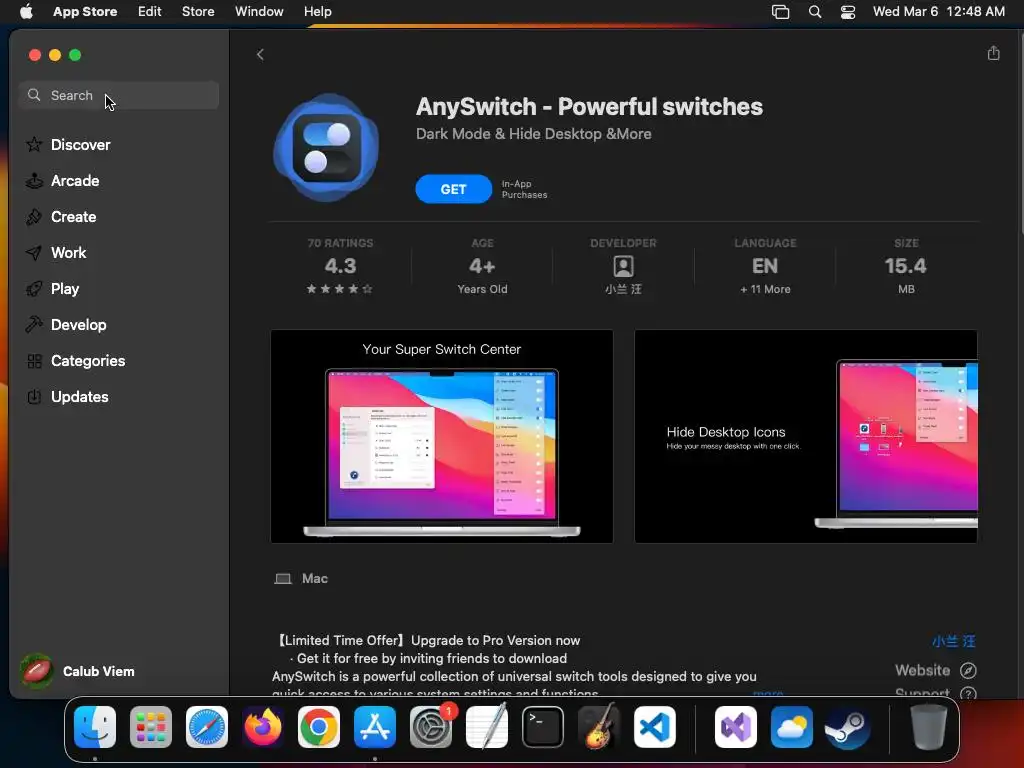Select Categories in the sidebar
The height and width of the screenshot is (768, 1024).
(x=88, y=360)
